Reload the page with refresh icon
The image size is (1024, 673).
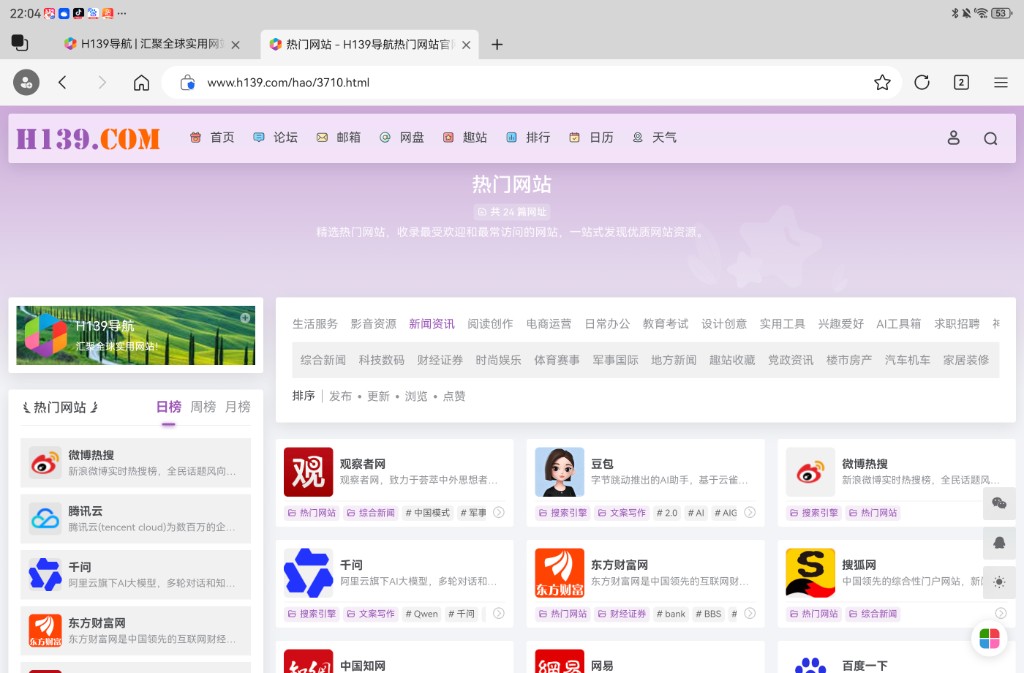click(x=921, y=82)
